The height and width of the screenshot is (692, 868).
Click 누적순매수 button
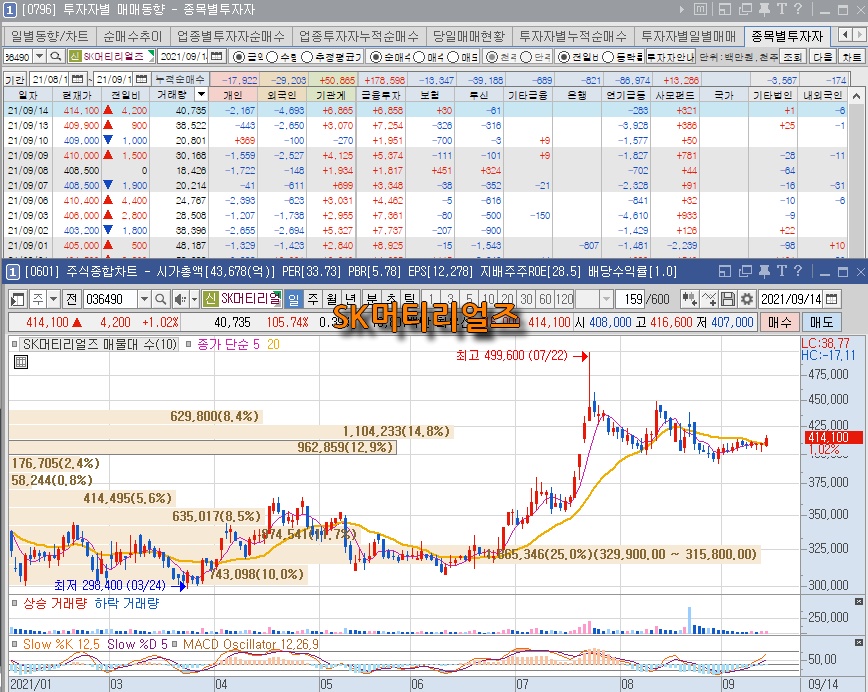[x=180, y=80]
